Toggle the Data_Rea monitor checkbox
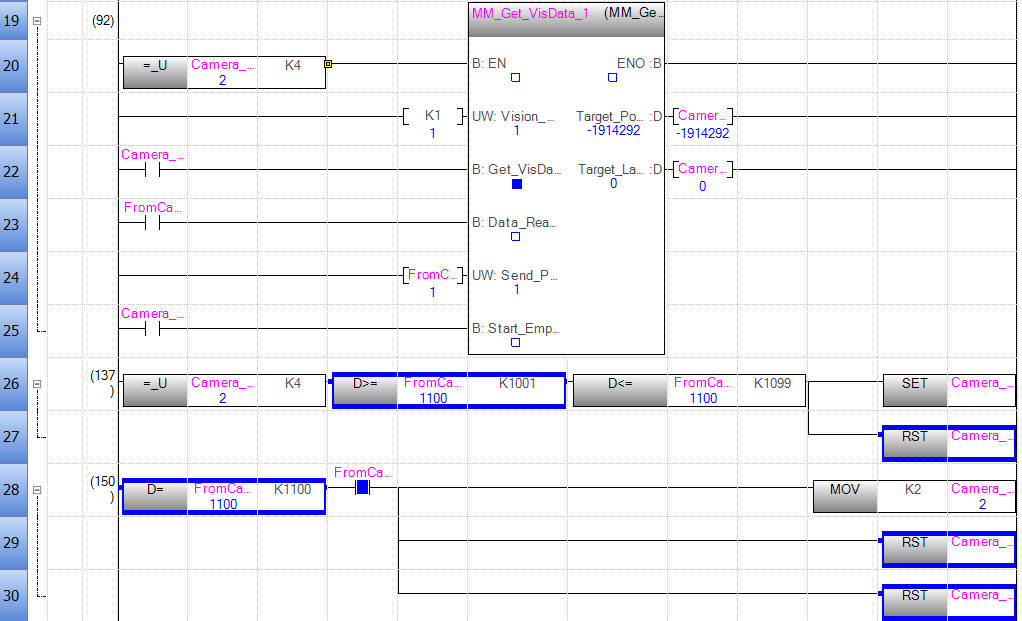Screen dimensions: 1022x621 coord(516,236)
